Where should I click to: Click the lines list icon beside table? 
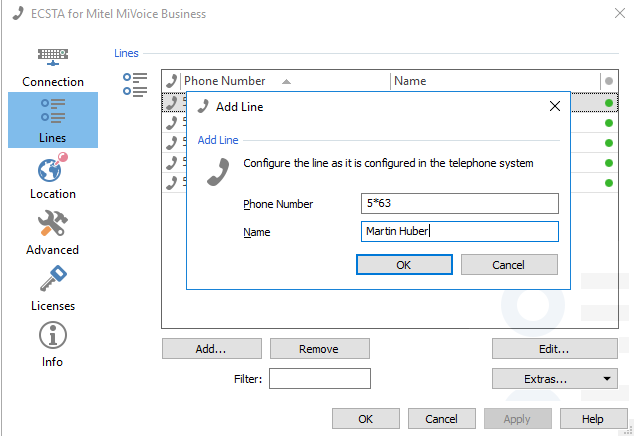coord(135,84)
